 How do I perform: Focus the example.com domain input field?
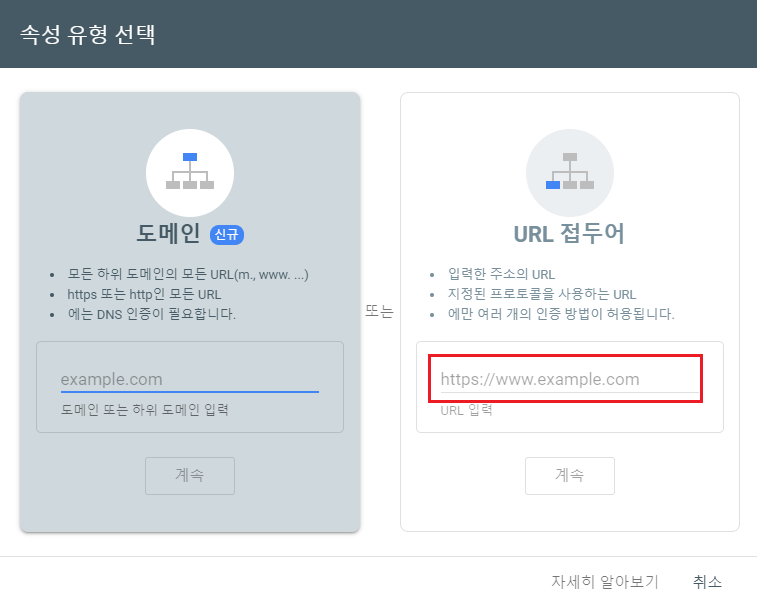click(190, 379)
